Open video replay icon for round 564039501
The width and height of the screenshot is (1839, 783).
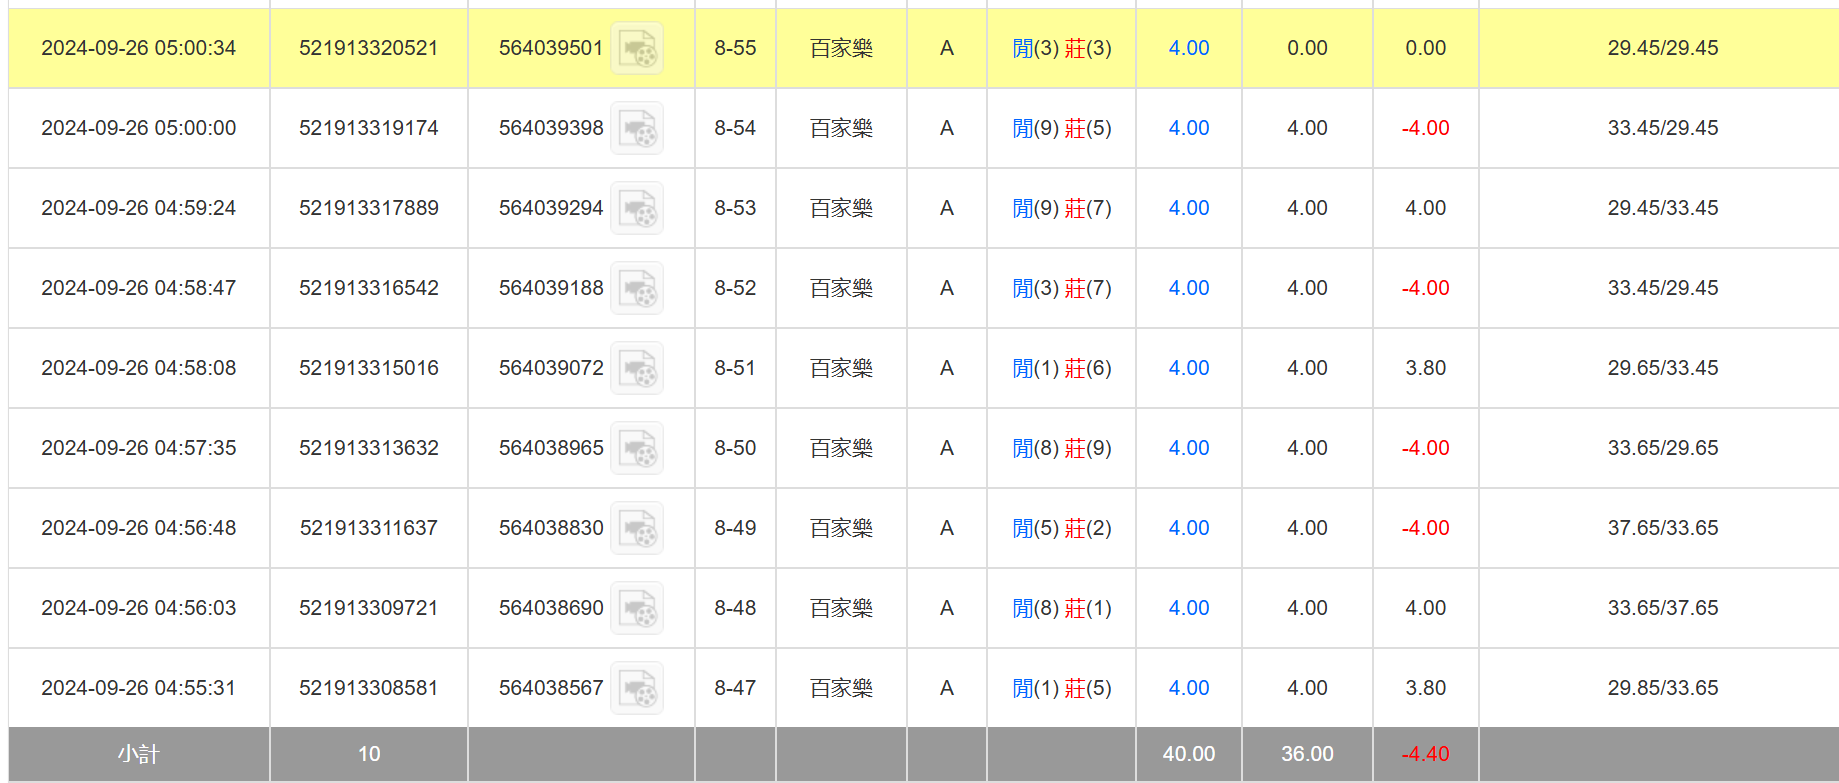(637, 48)
